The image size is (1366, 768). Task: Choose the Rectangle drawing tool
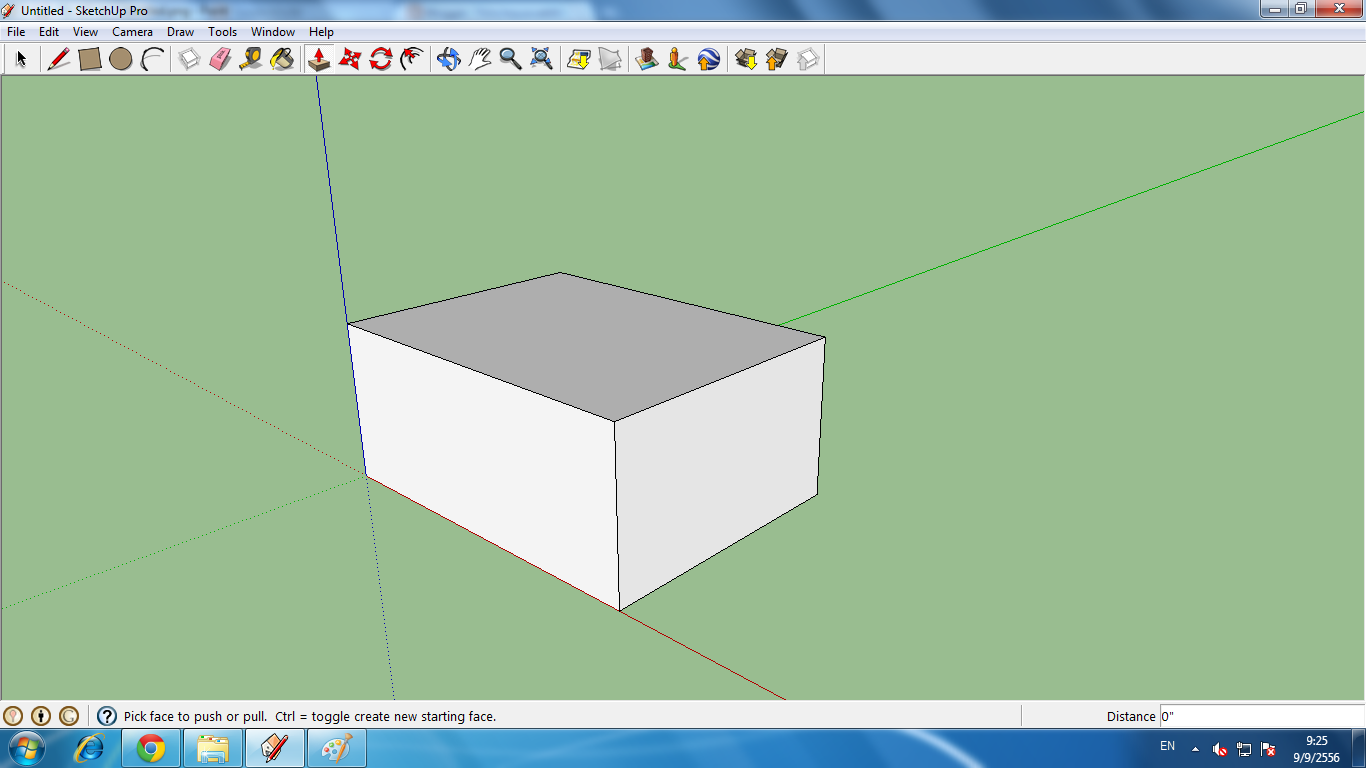pos(90,59)
